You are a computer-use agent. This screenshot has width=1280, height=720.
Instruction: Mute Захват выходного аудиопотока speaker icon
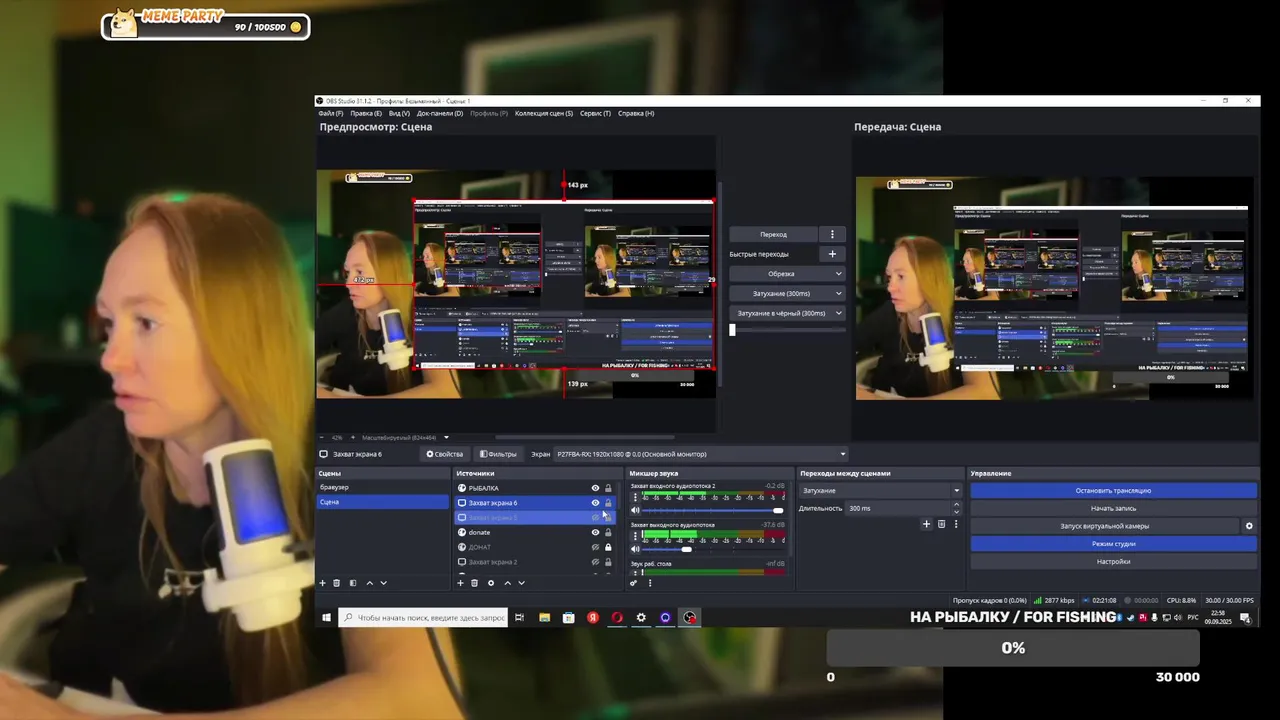click(635, 548)
